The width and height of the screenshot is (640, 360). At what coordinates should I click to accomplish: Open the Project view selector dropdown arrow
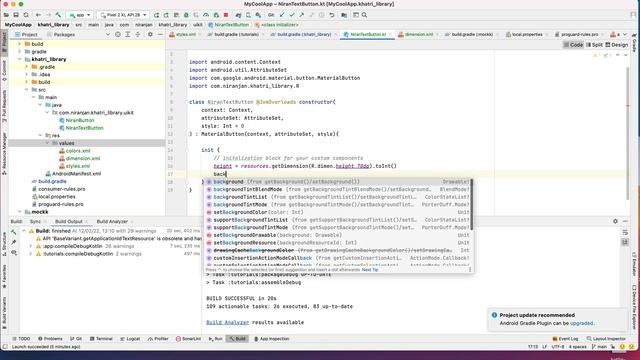tap(108, 35)
